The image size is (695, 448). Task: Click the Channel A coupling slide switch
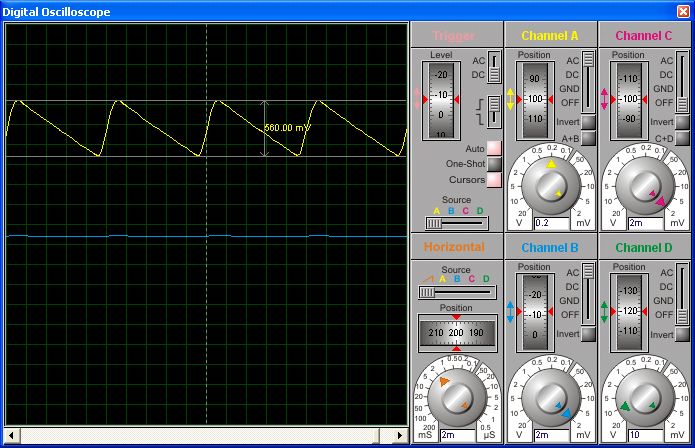coord(588,82)
